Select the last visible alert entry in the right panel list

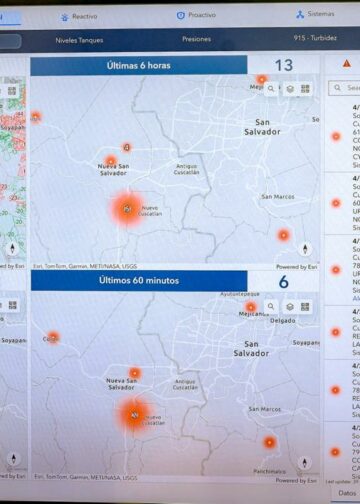(x=343, y=452)
